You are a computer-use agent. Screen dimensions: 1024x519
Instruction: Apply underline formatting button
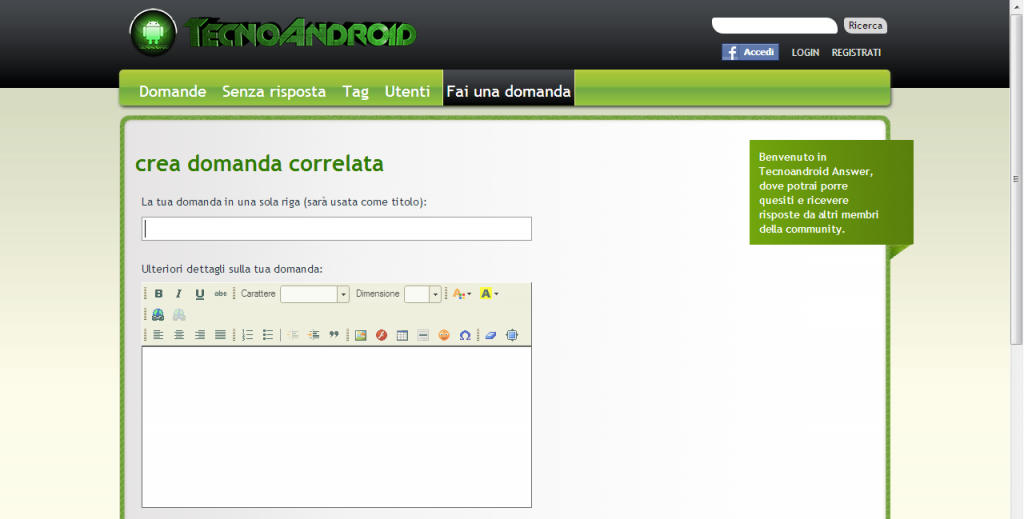(200, 294)
